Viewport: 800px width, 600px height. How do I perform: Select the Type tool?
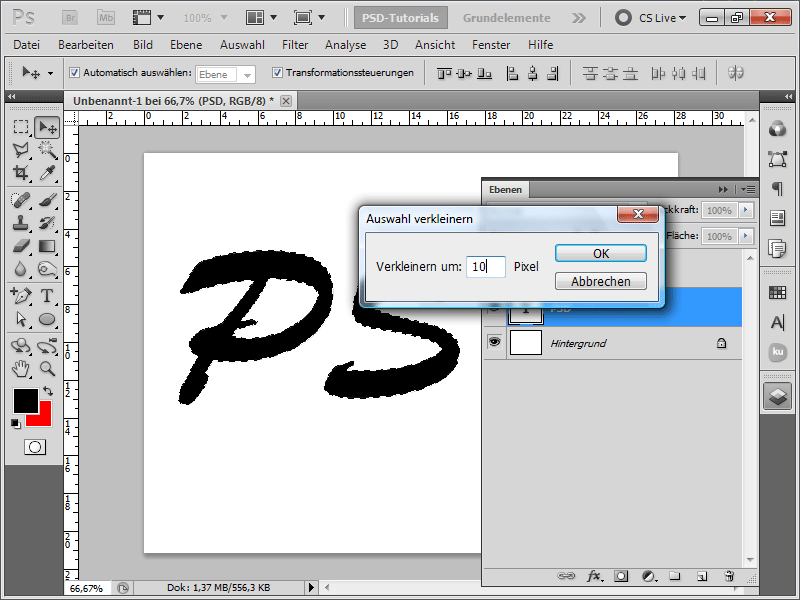point(47,295)
